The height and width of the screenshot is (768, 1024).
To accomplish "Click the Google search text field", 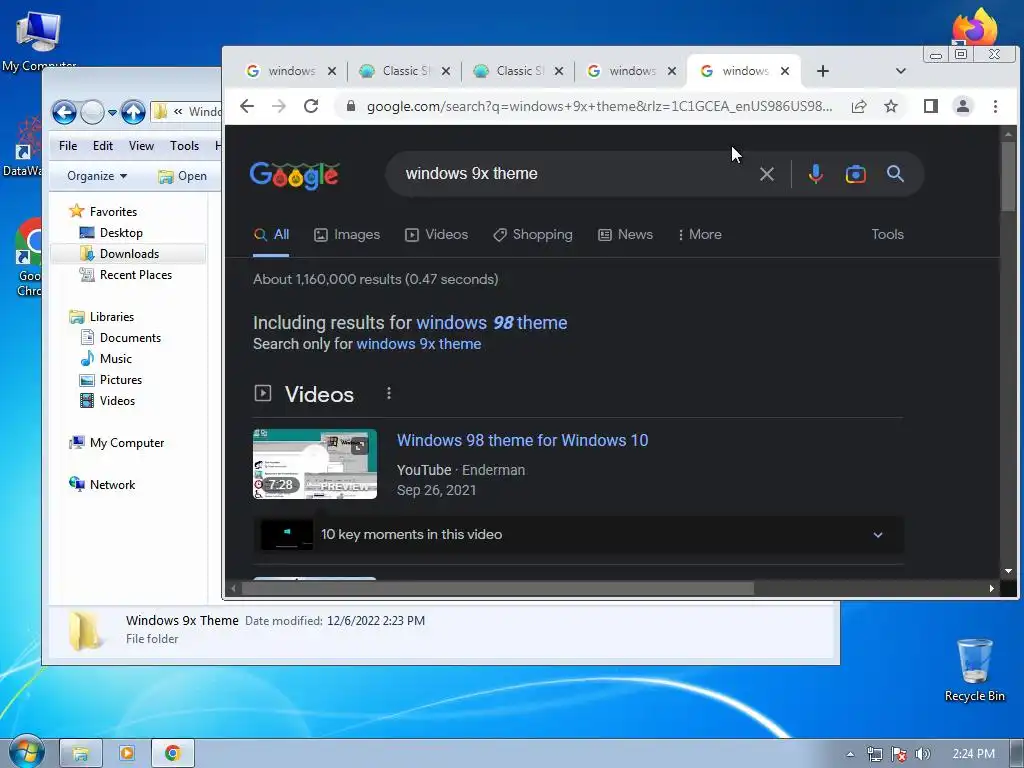I will (x=575, y=174).
